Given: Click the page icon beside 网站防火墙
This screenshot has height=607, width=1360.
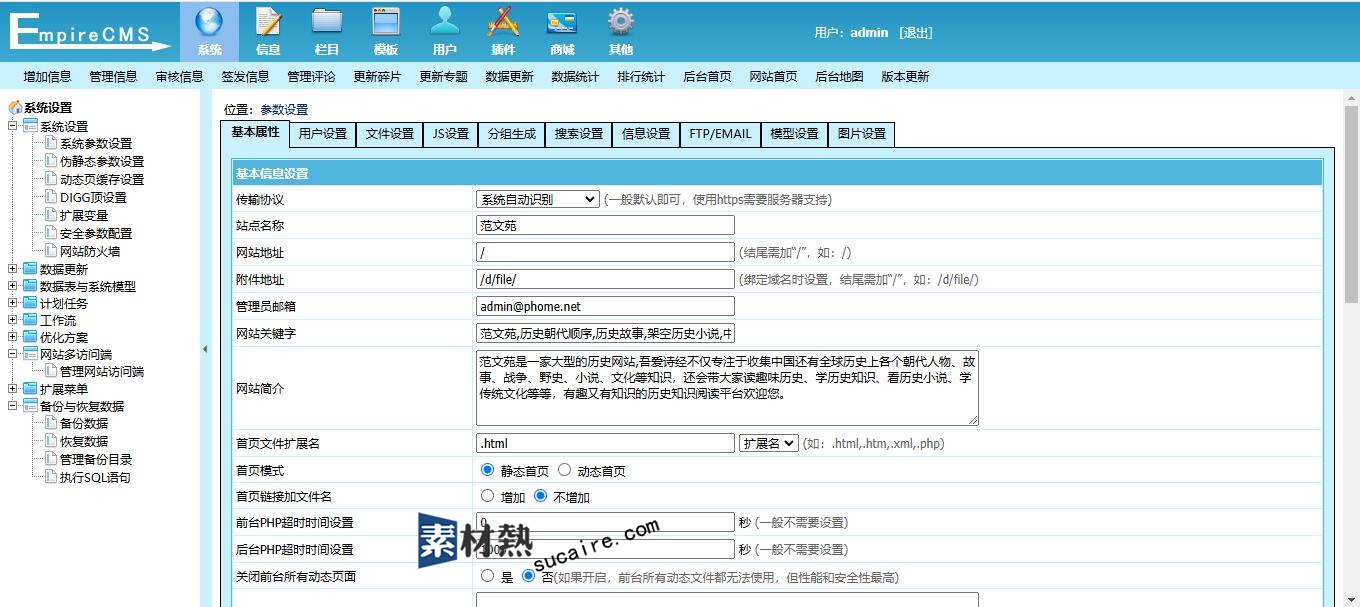Looking at the screenshot, I should tap(51, 251).
